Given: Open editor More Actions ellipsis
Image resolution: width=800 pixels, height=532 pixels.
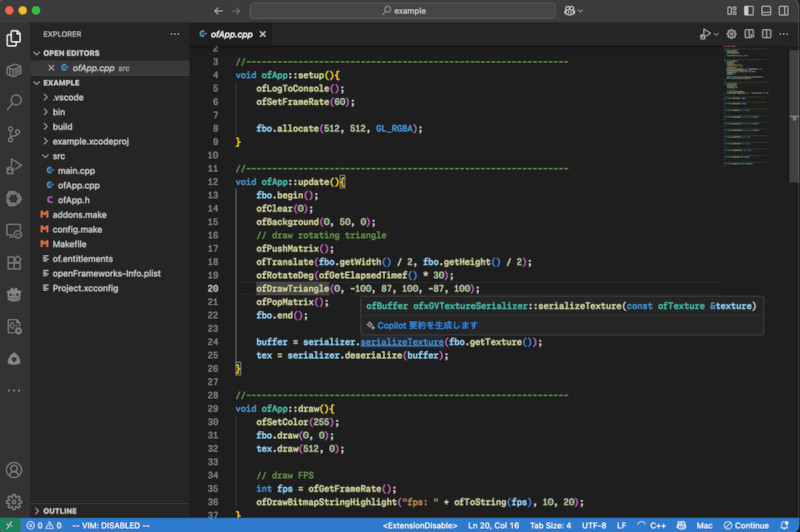Looking at the screenshot, I should (784, 34).
